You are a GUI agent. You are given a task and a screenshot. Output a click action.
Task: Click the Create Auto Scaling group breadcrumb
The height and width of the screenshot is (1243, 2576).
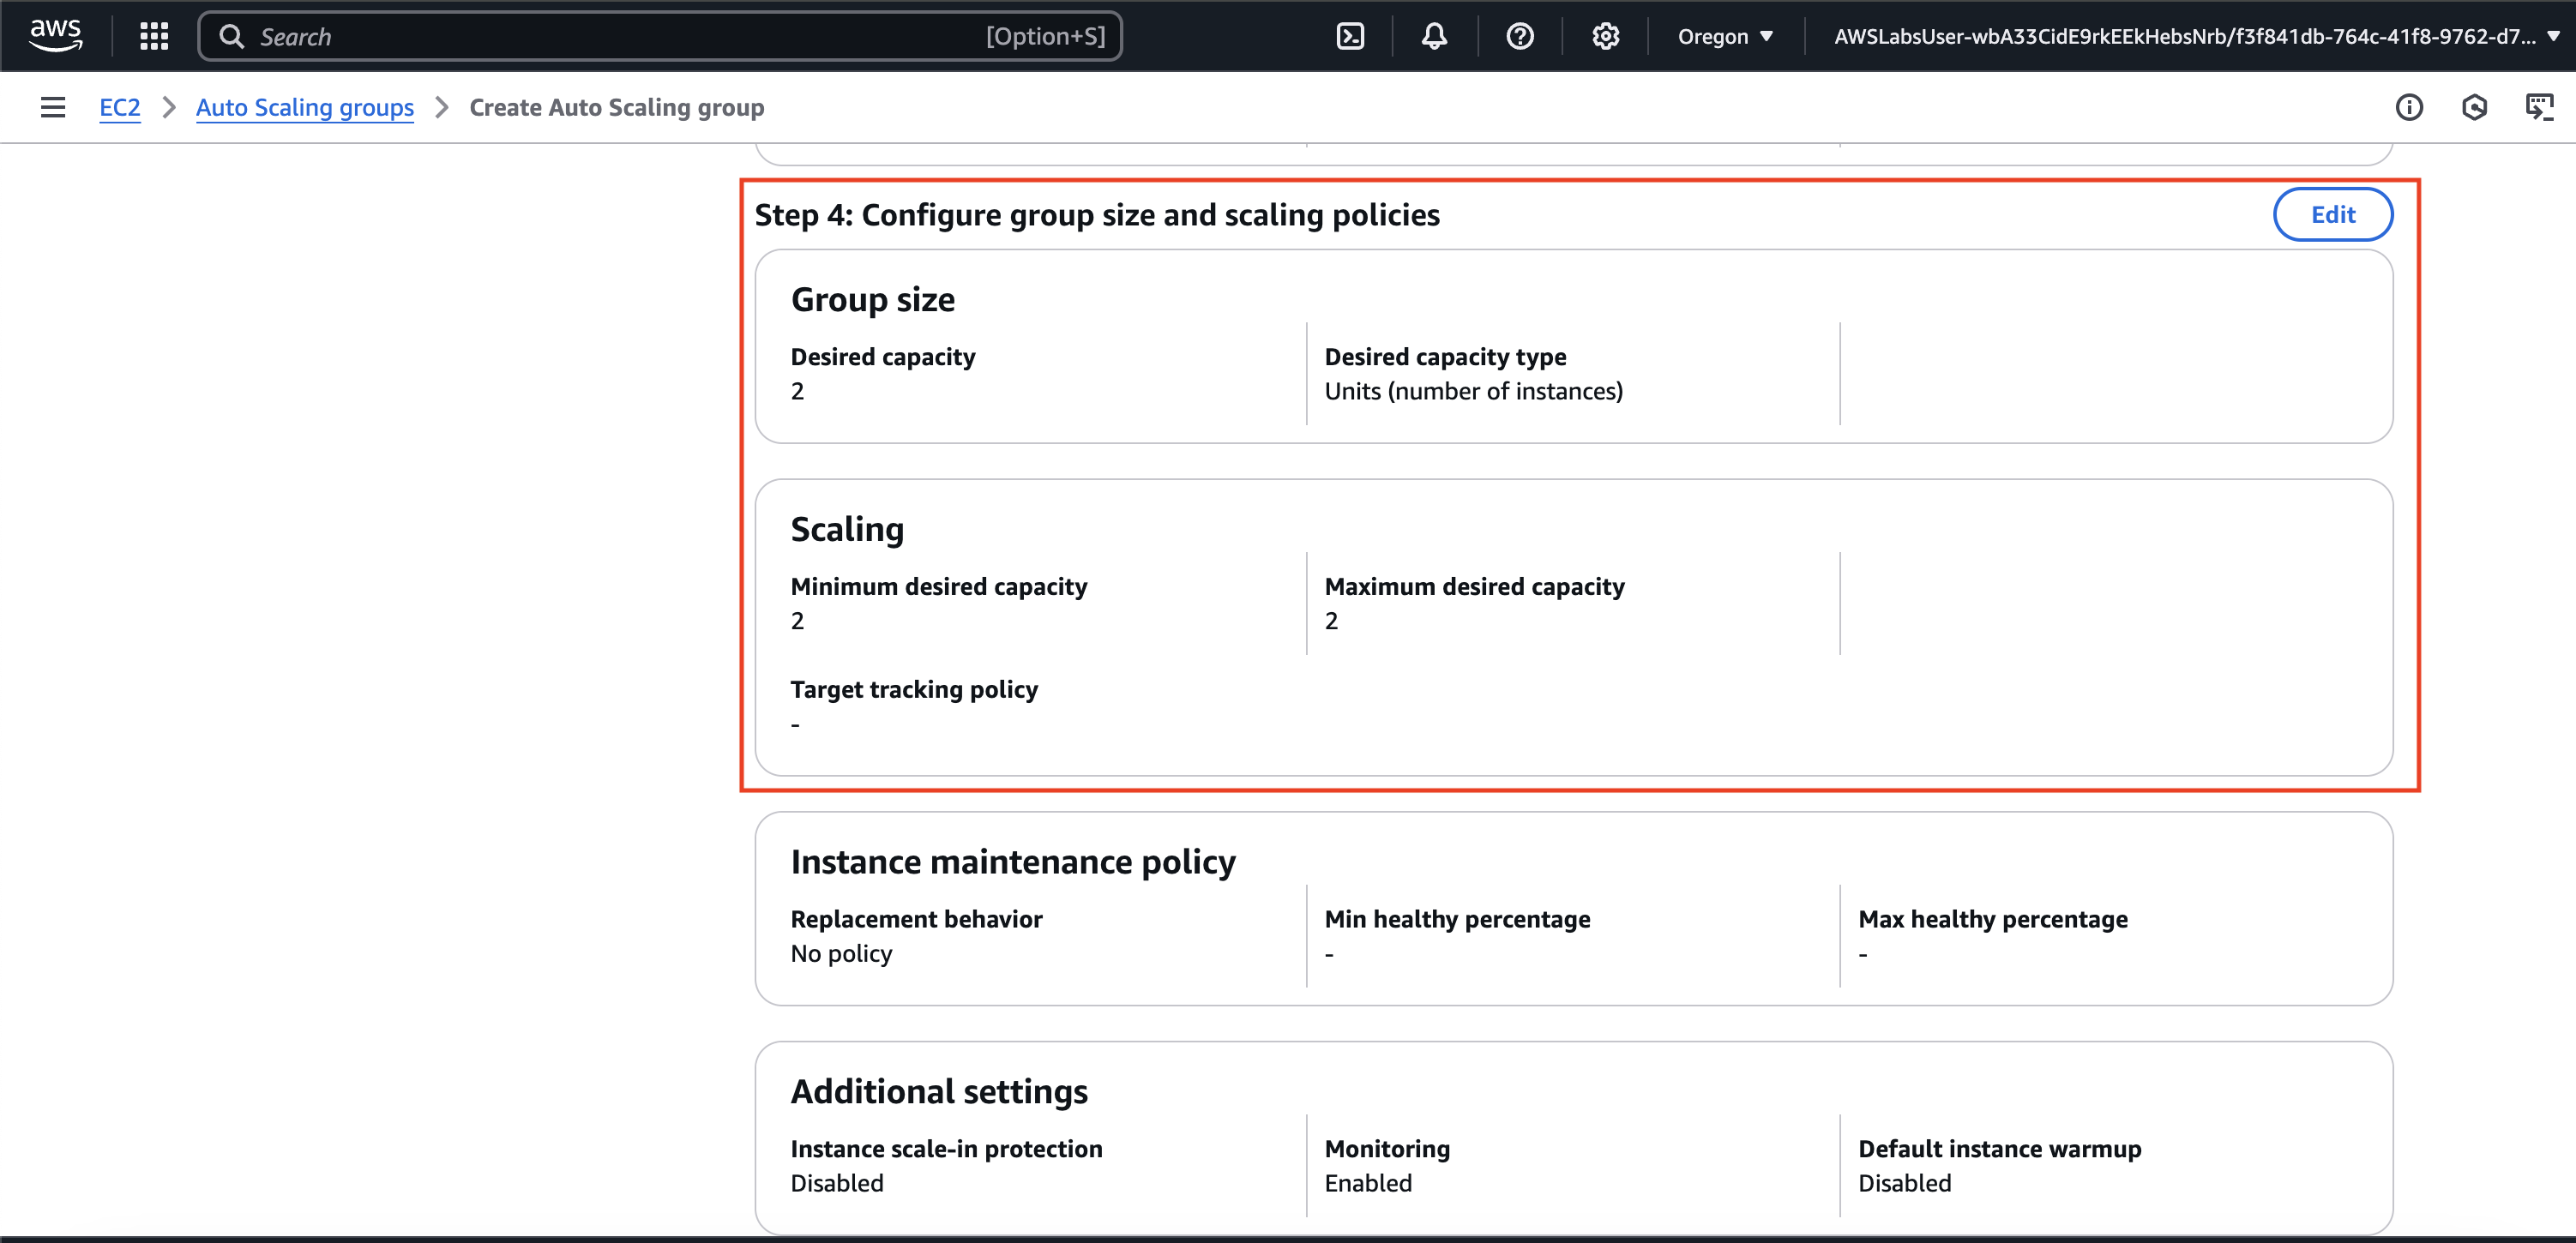[x=616, y=107]
